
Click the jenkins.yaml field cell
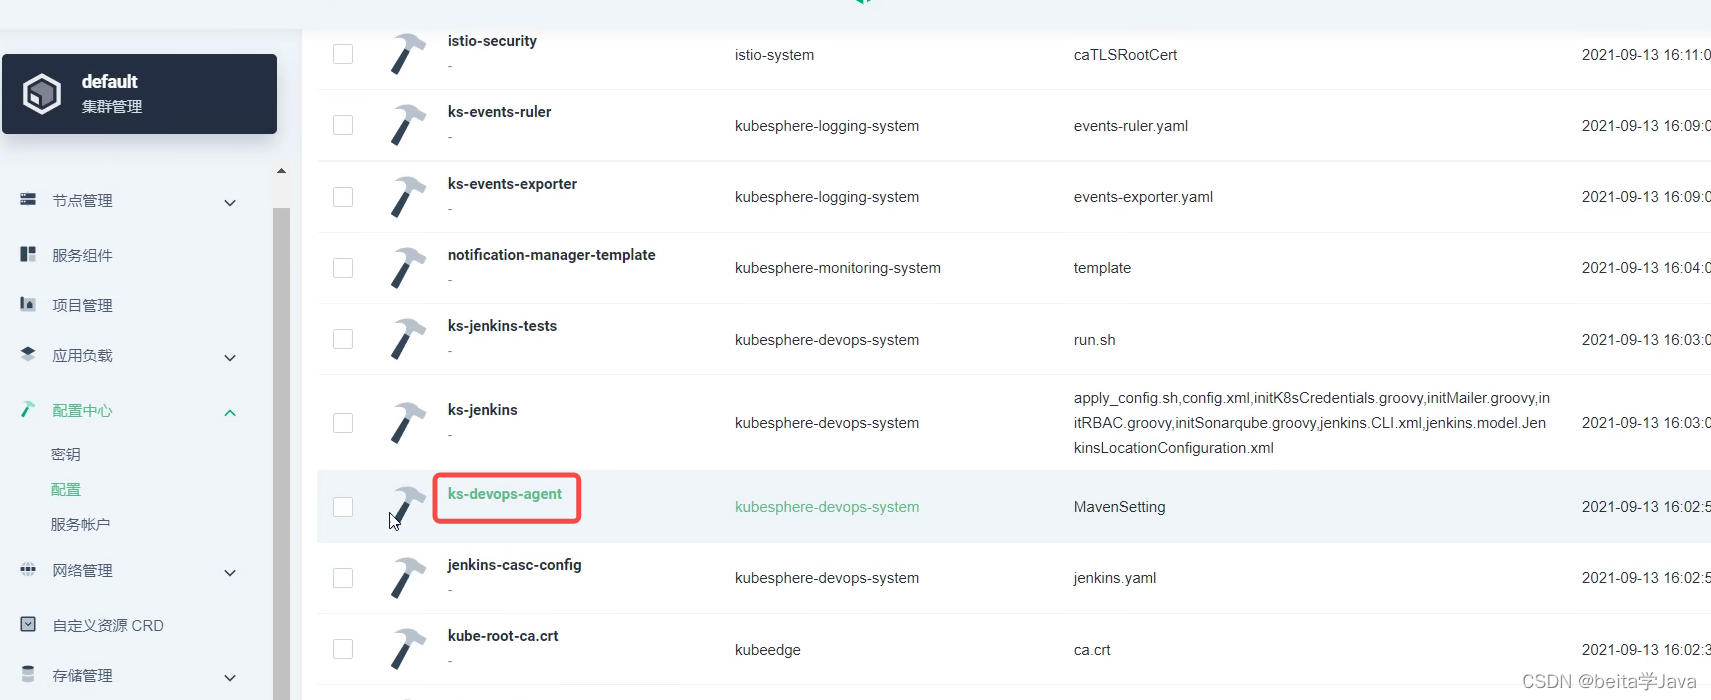(1114, 578)
